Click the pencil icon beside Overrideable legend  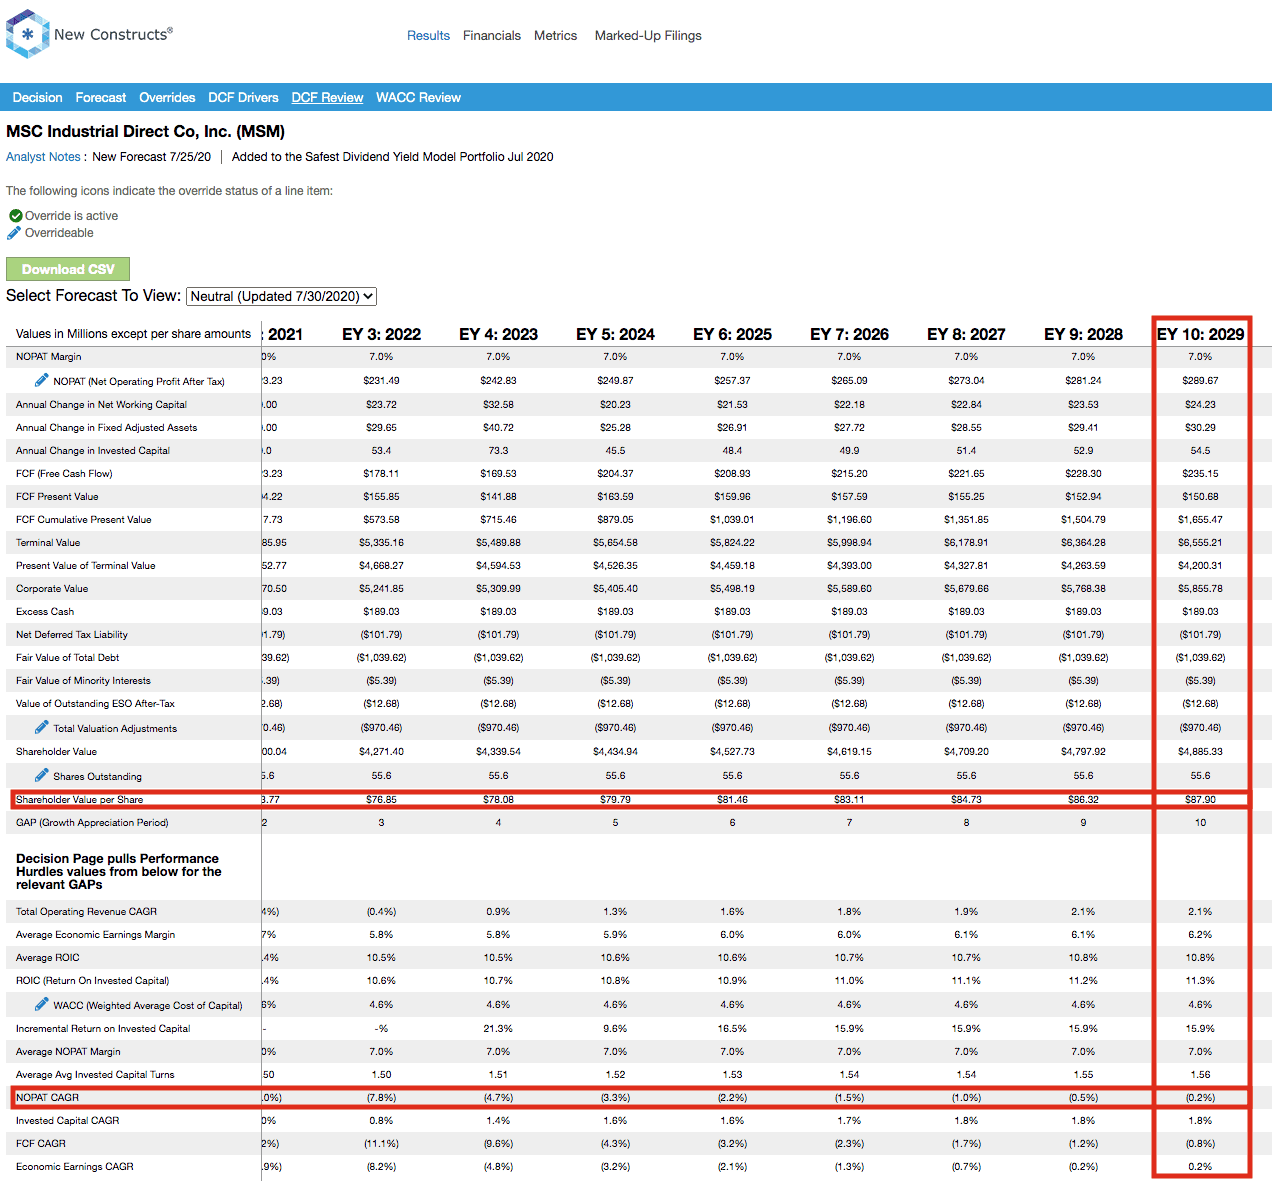click(x=14, y=233)
